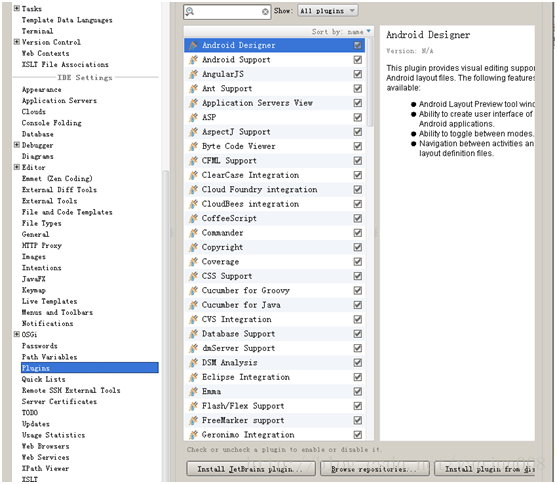Toggle the Copyright plugin checkbox
This screenshot has height=484, width=557.
point(358,247)
